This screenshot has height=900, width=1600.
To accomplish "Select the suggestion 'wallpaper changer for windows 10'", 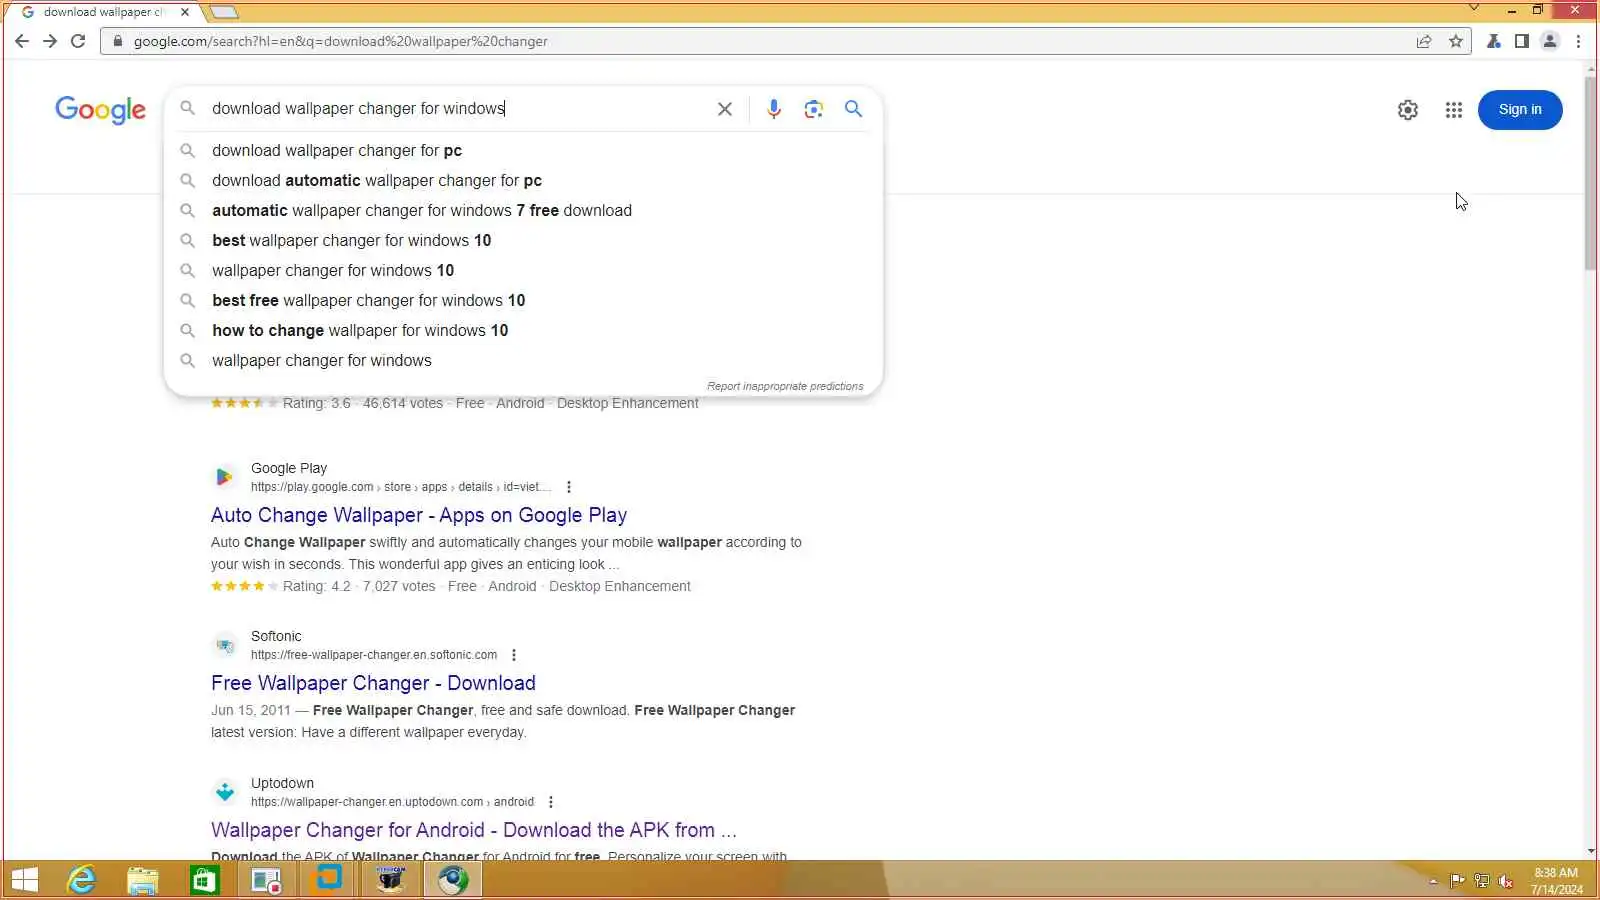I will [x=523, y=270].
